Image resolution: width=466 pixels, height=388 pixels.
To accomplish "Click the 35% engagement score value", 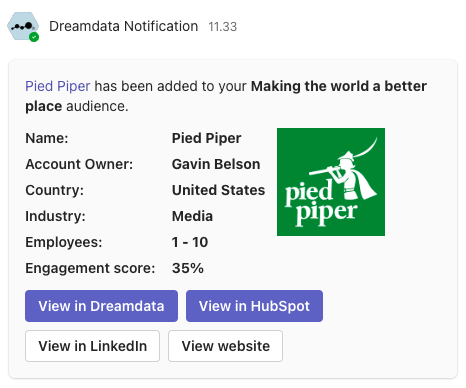I will pos(188,268).
